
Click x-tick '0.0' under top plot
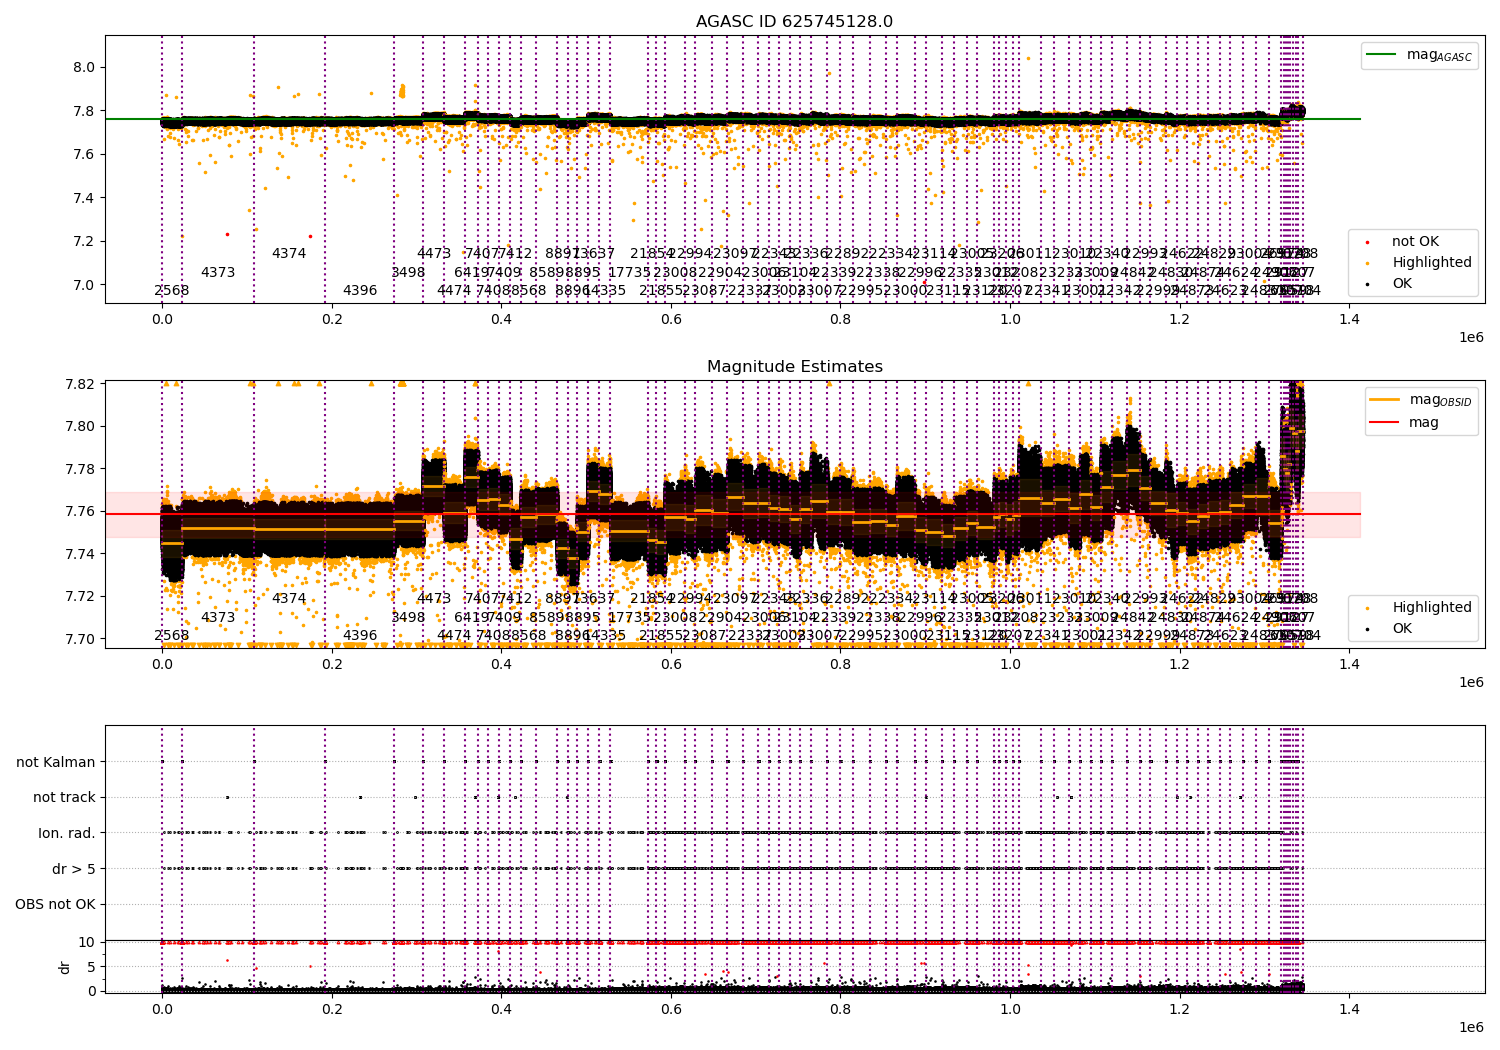coord(162,320)
